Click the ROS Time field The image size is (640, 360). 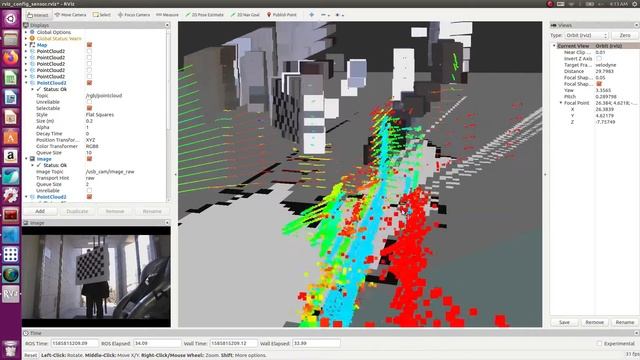pyautogui.click(x=74, y=344)
